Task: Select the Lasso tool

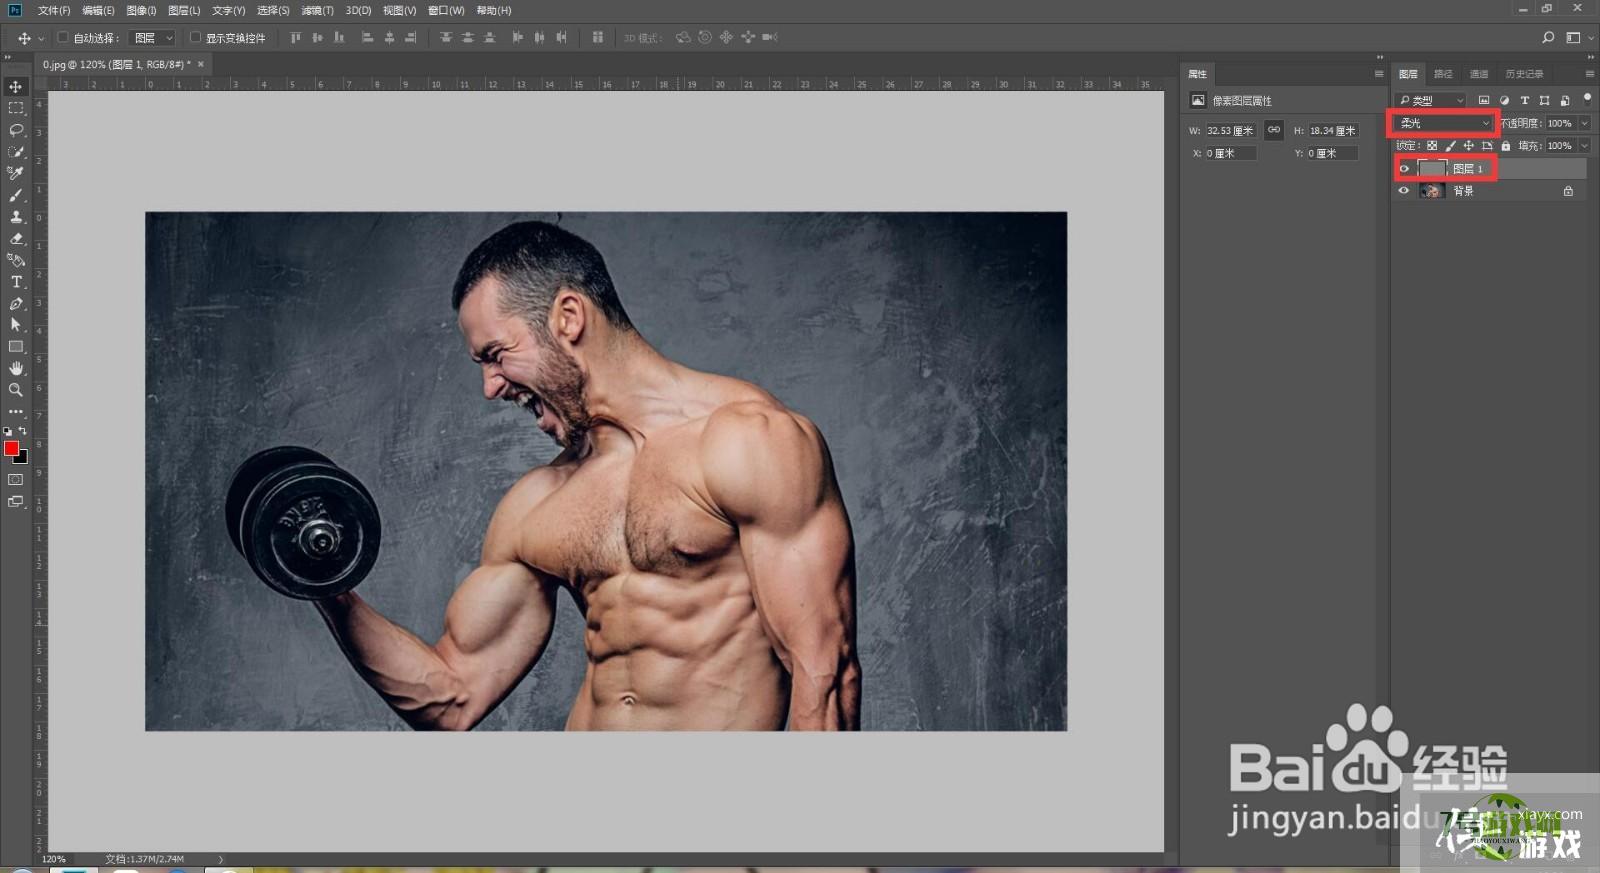Action: pos(15,130)
